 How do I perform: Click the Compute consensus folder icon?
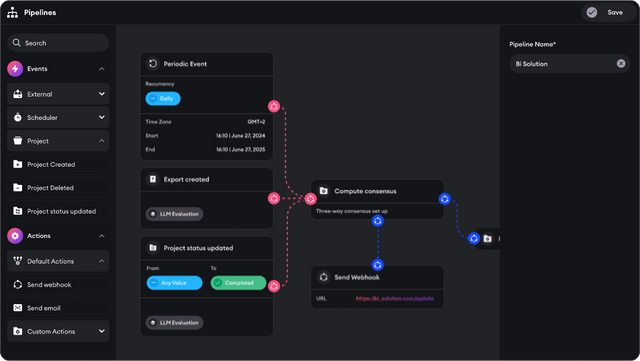pyautogui.click(x=324, y=191)
